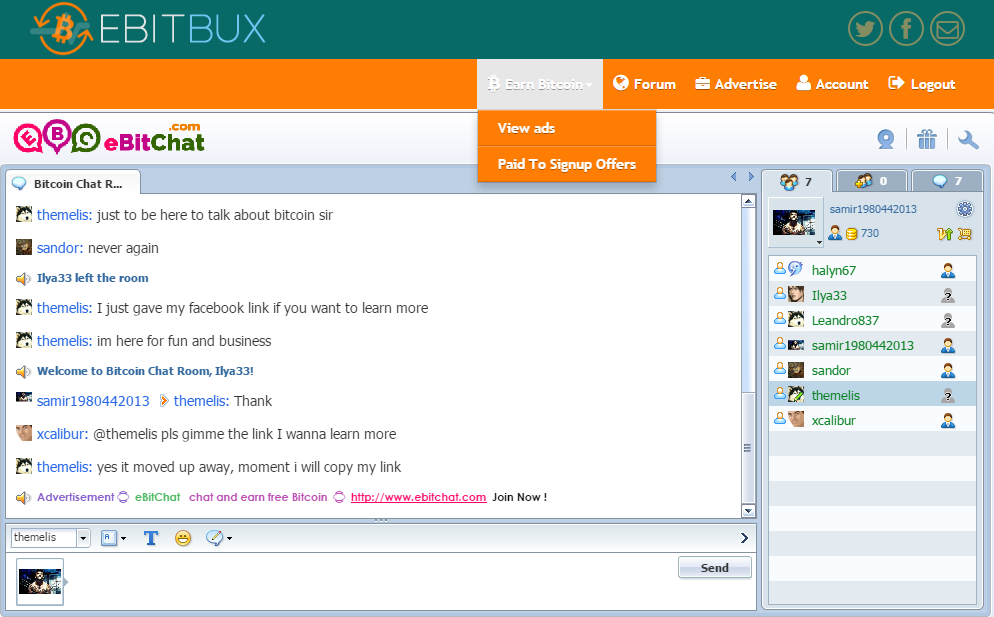Expand the font color dropdown in toolbar
Image resolution: width=994 pixels, height=617 pixels.
123,538
